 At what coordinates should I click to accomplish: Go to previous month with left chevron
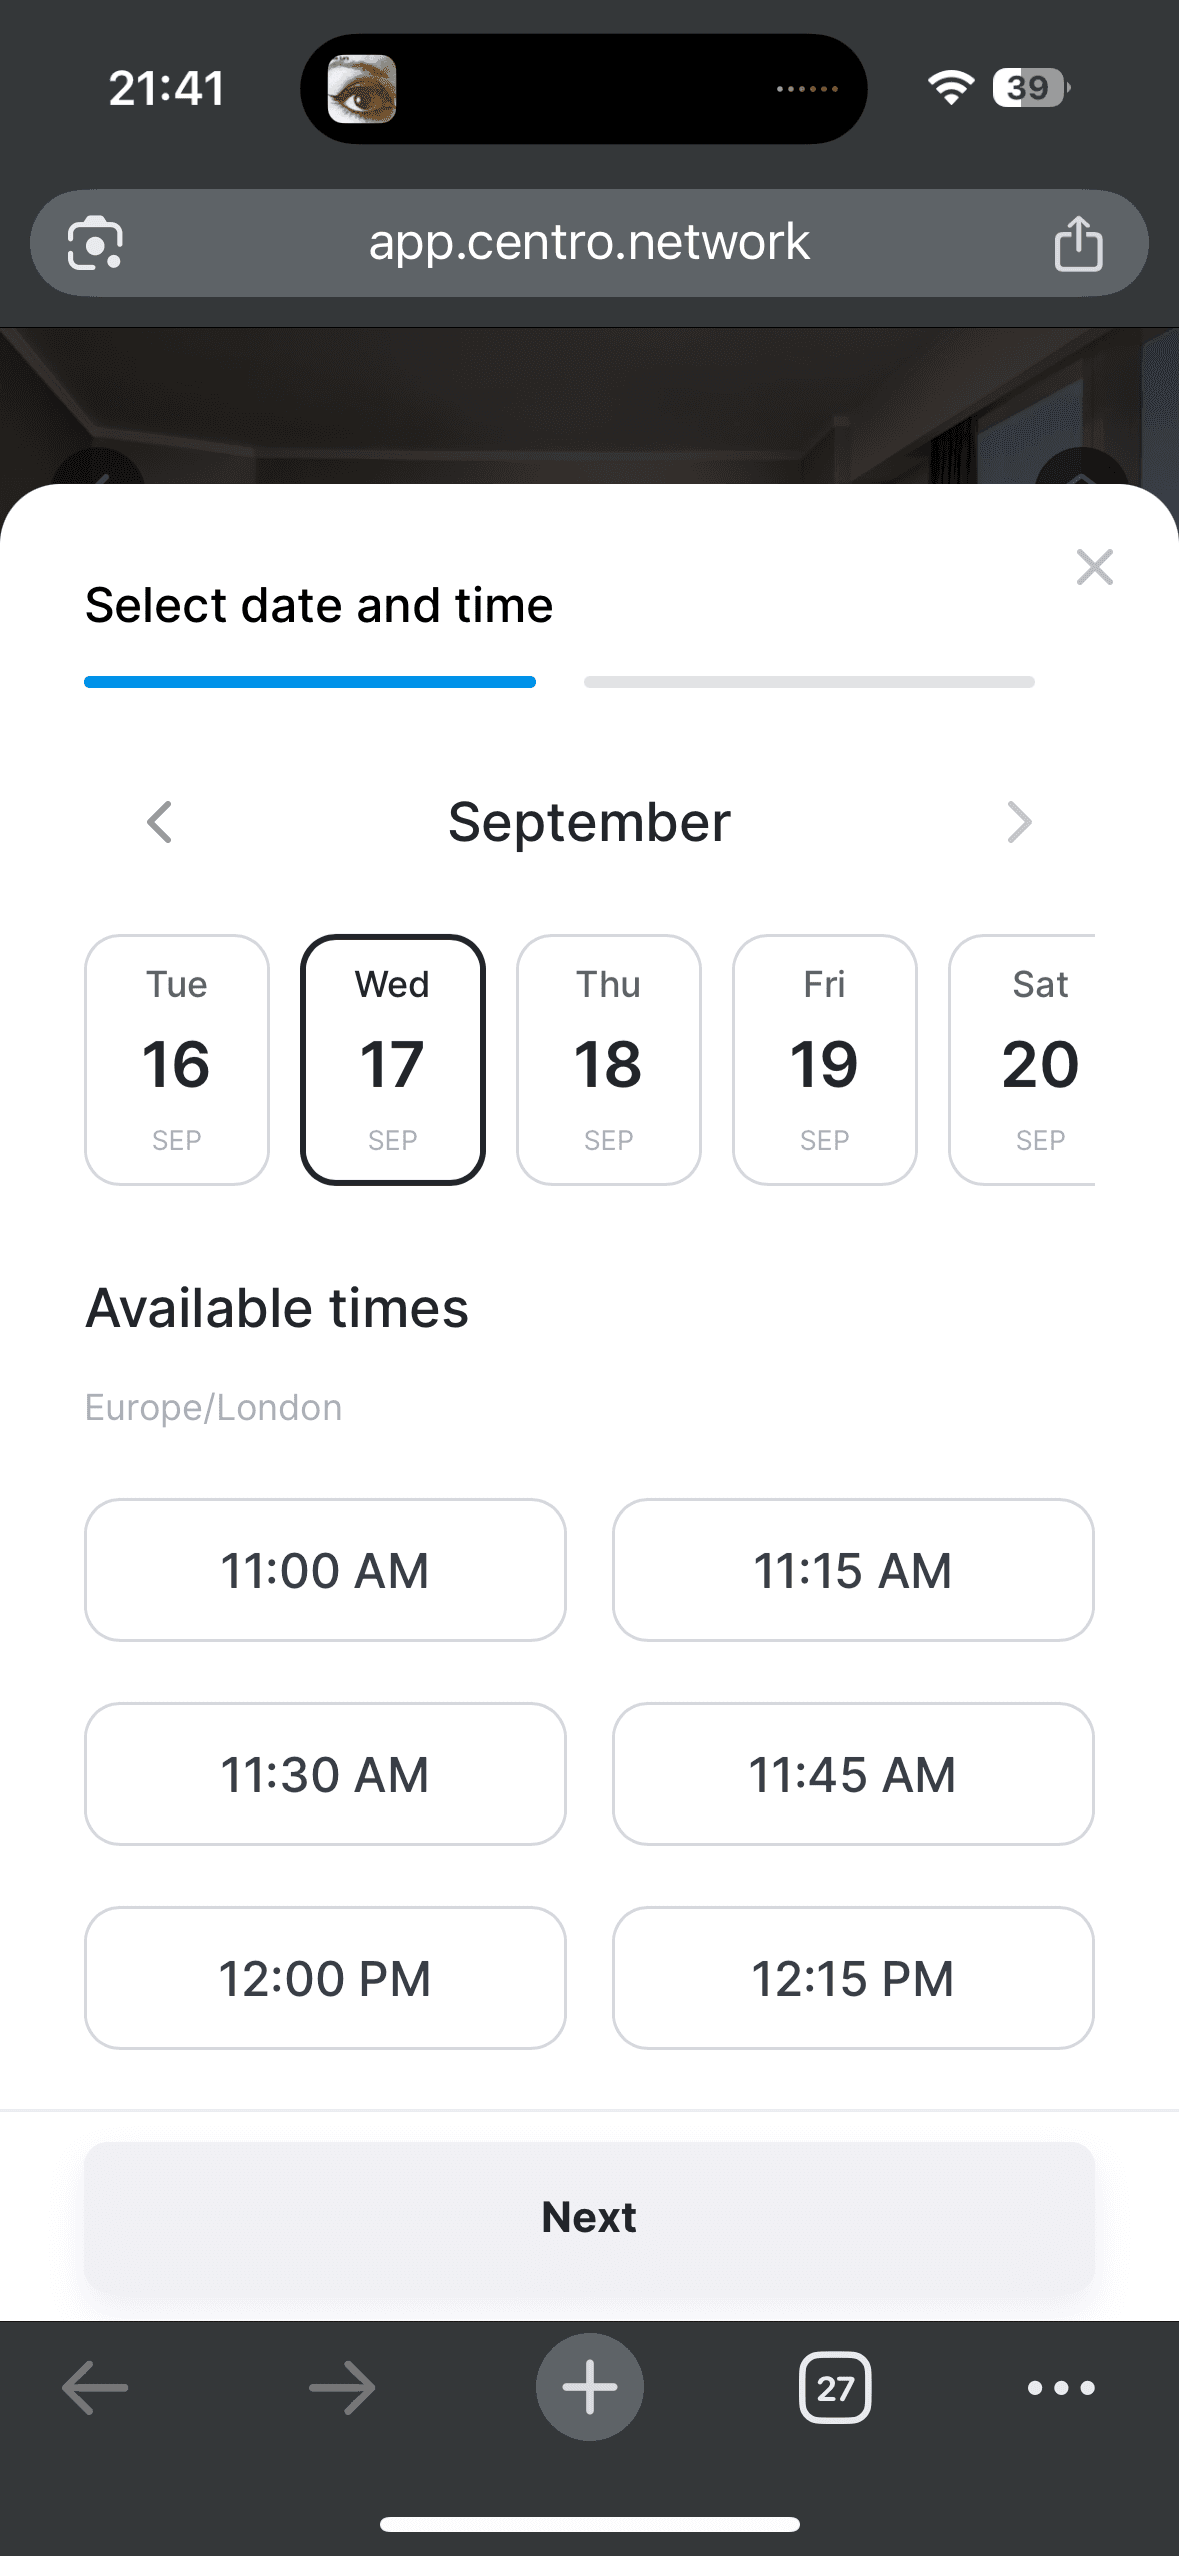click(x=160, y=822)
